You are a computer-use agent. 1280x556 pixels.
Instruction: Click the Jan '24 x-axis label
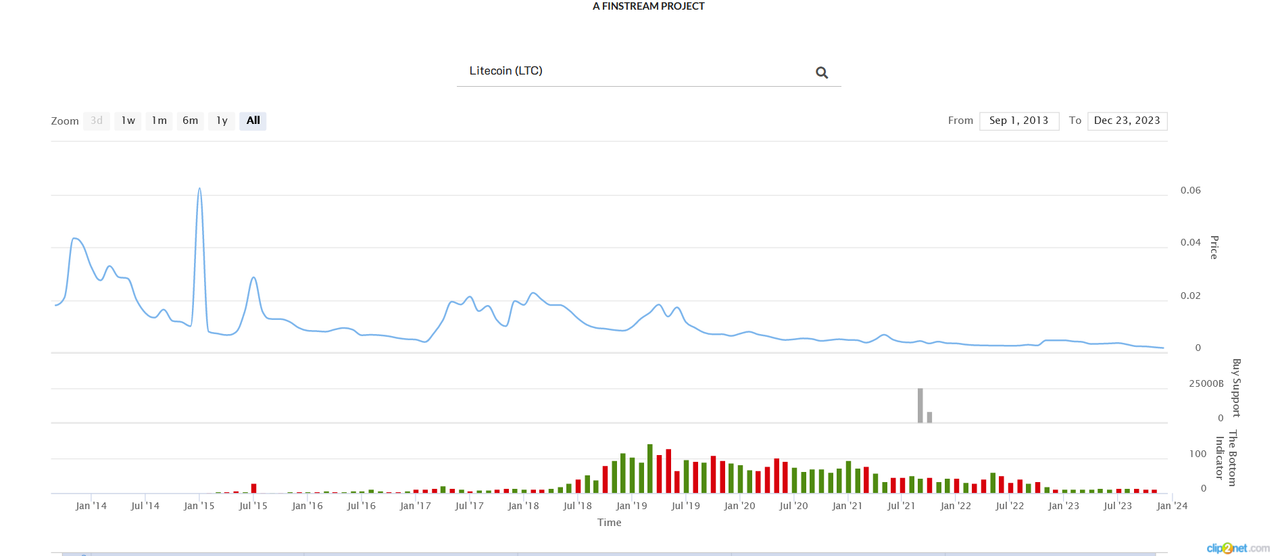[x=1172, y=506]
